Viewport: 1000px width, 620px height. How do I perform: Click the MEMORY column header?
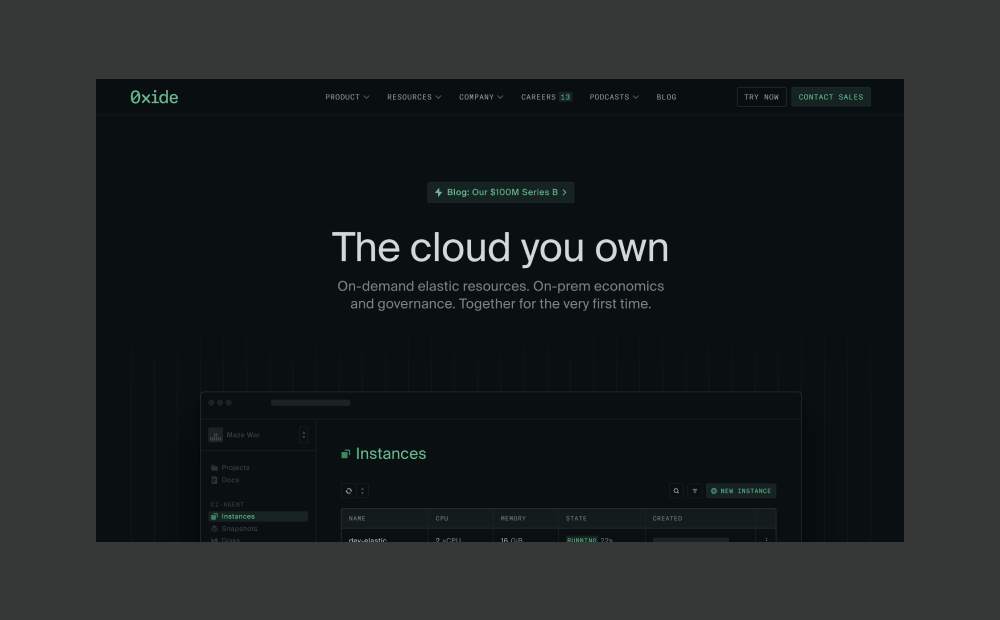[513, 519]
